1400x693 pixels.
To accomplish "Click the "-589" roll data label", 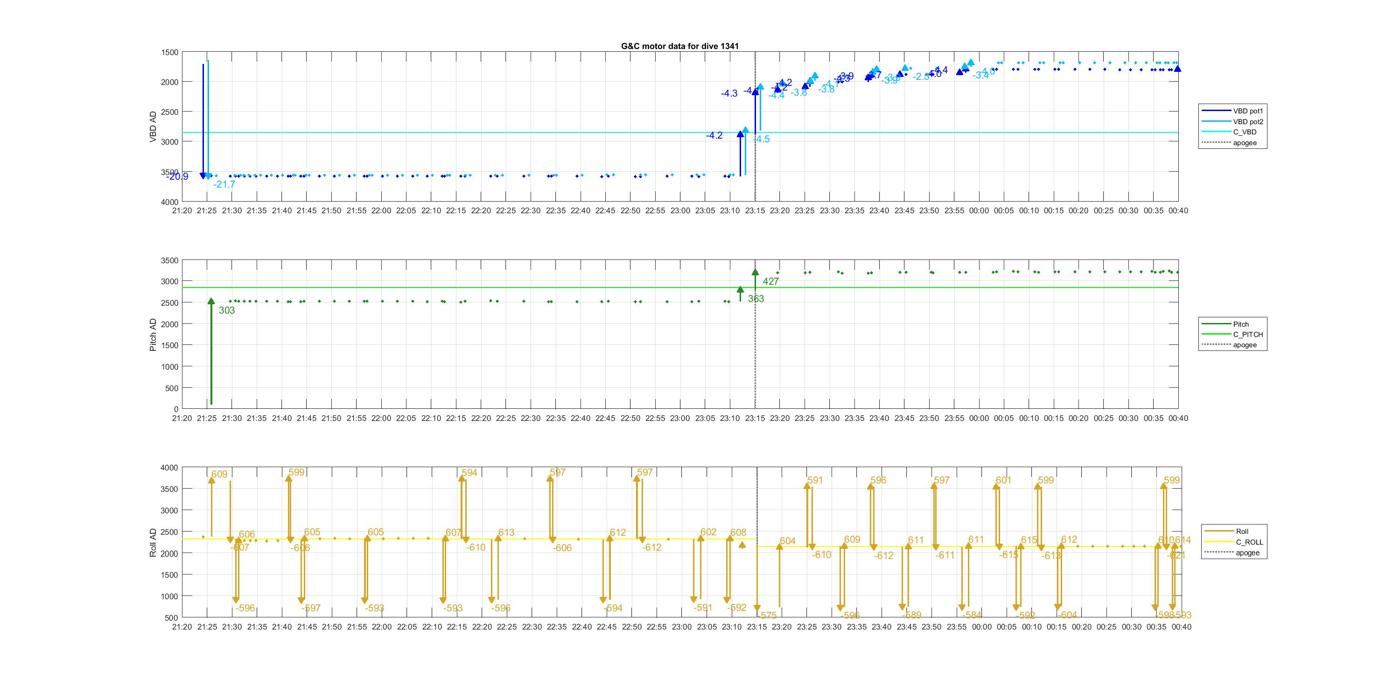I will point(912,615).
